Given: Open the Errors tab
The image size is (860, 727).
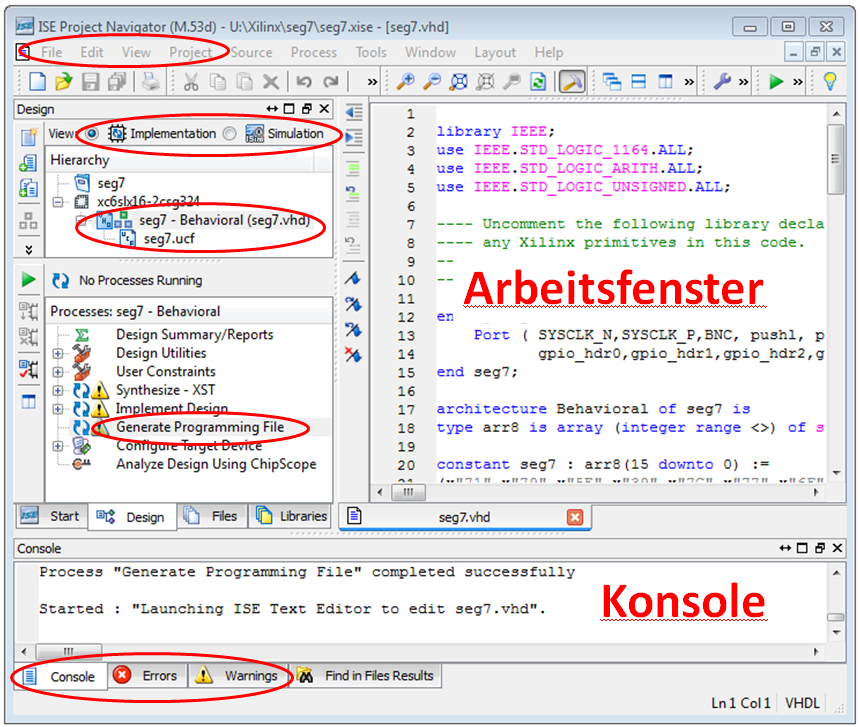Looking at the screenshot, I should (148, 675).
